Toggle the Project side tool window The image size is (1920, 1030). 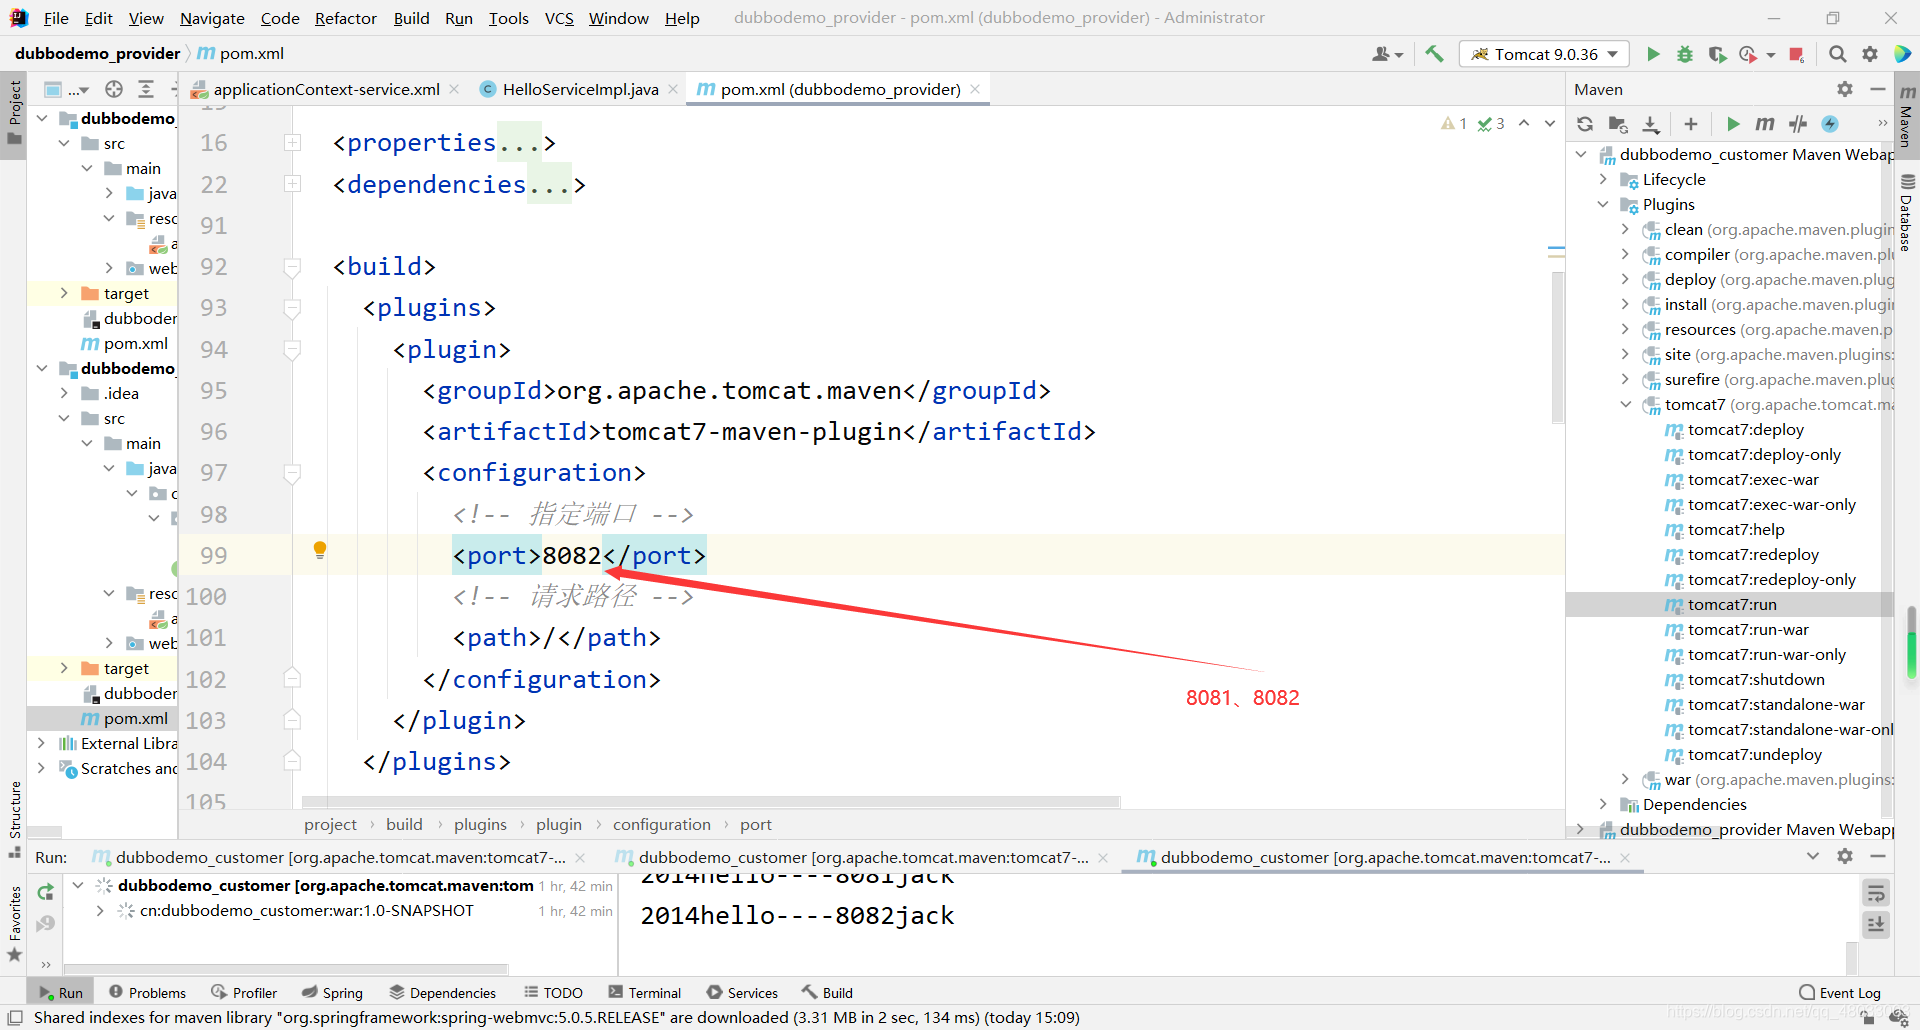14,113
